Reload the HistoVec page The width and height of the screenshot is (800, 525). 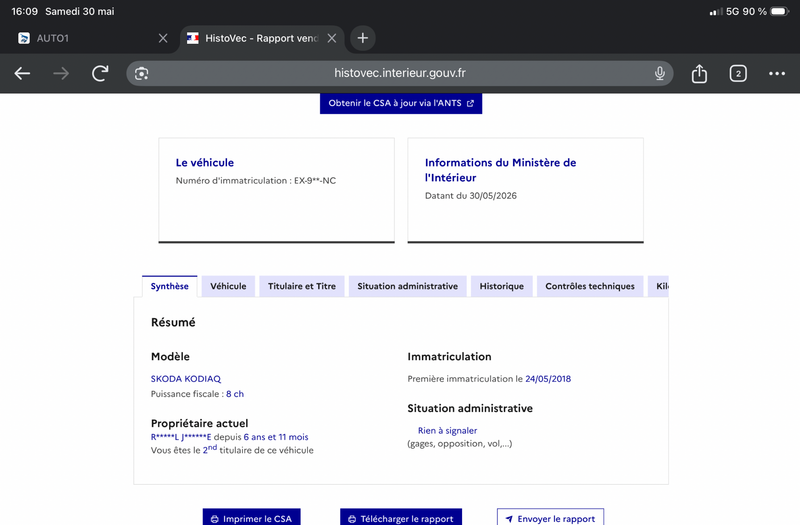pos(100,73)
